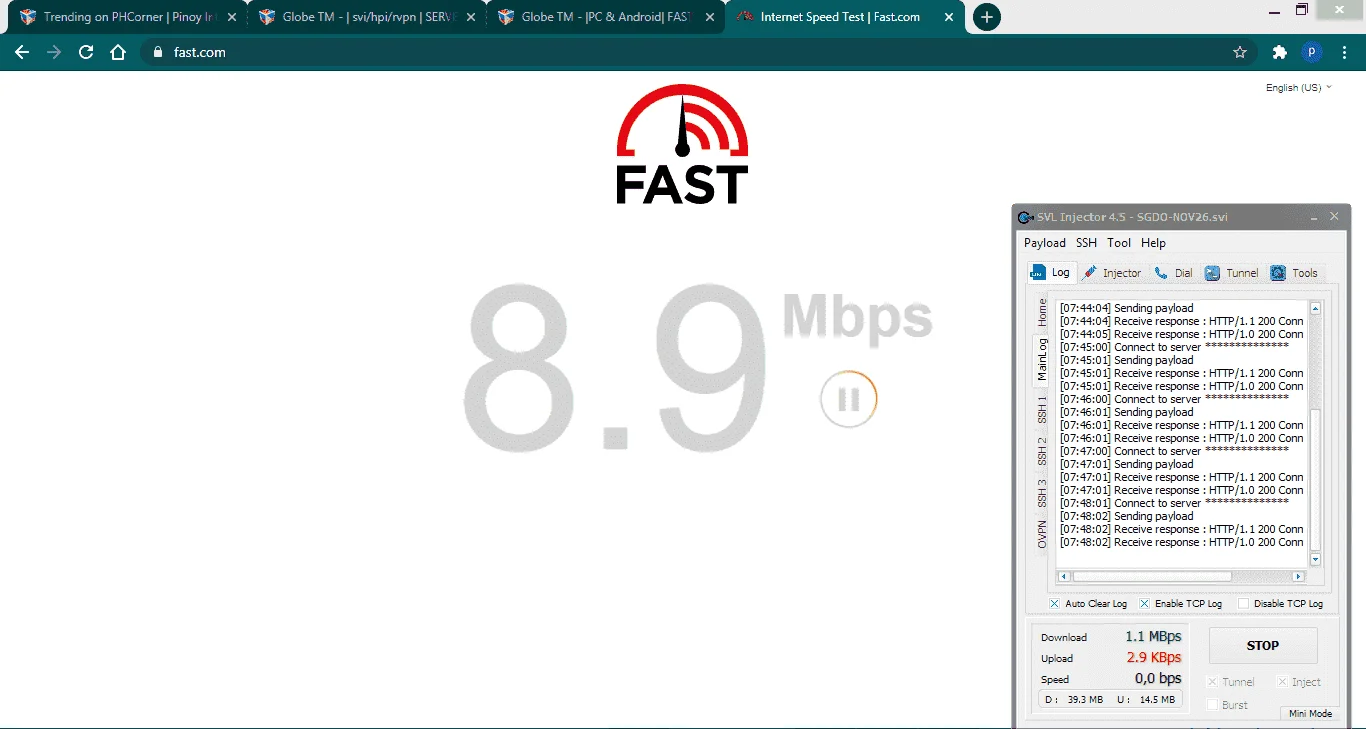The height and width of the screenshot is (729, 1366).
Task: Open the SSH 3 vertical log tab
Action: click(1042, 493)
